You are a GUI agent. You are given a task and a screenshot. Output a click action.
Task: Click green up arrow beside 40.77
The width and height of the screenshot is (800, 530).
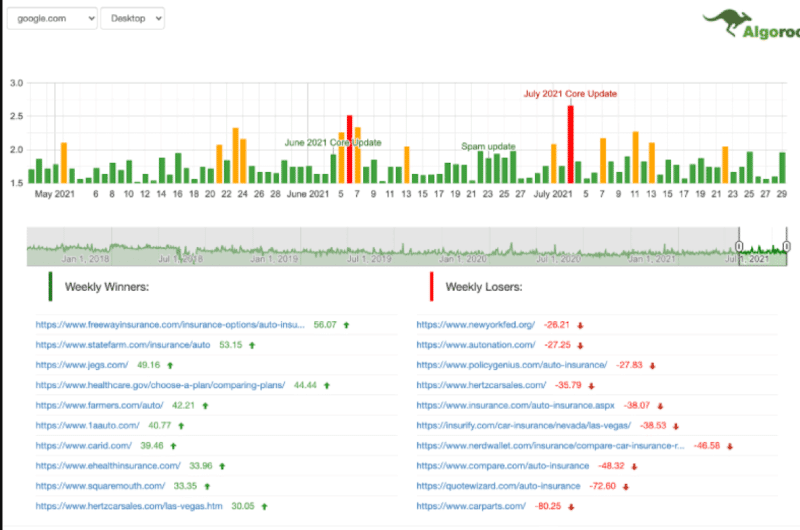click(181, 426)
